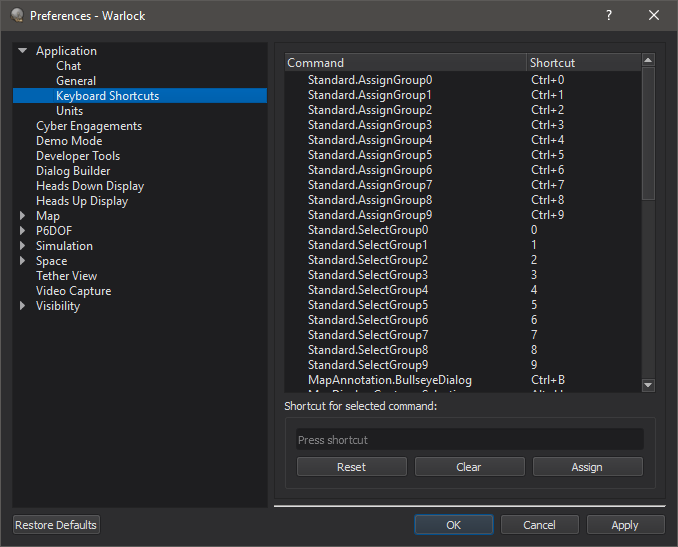This screenshot has width=678, height=547.
Task: Expand the Map tree node
Action: click(x=22, y=216)
